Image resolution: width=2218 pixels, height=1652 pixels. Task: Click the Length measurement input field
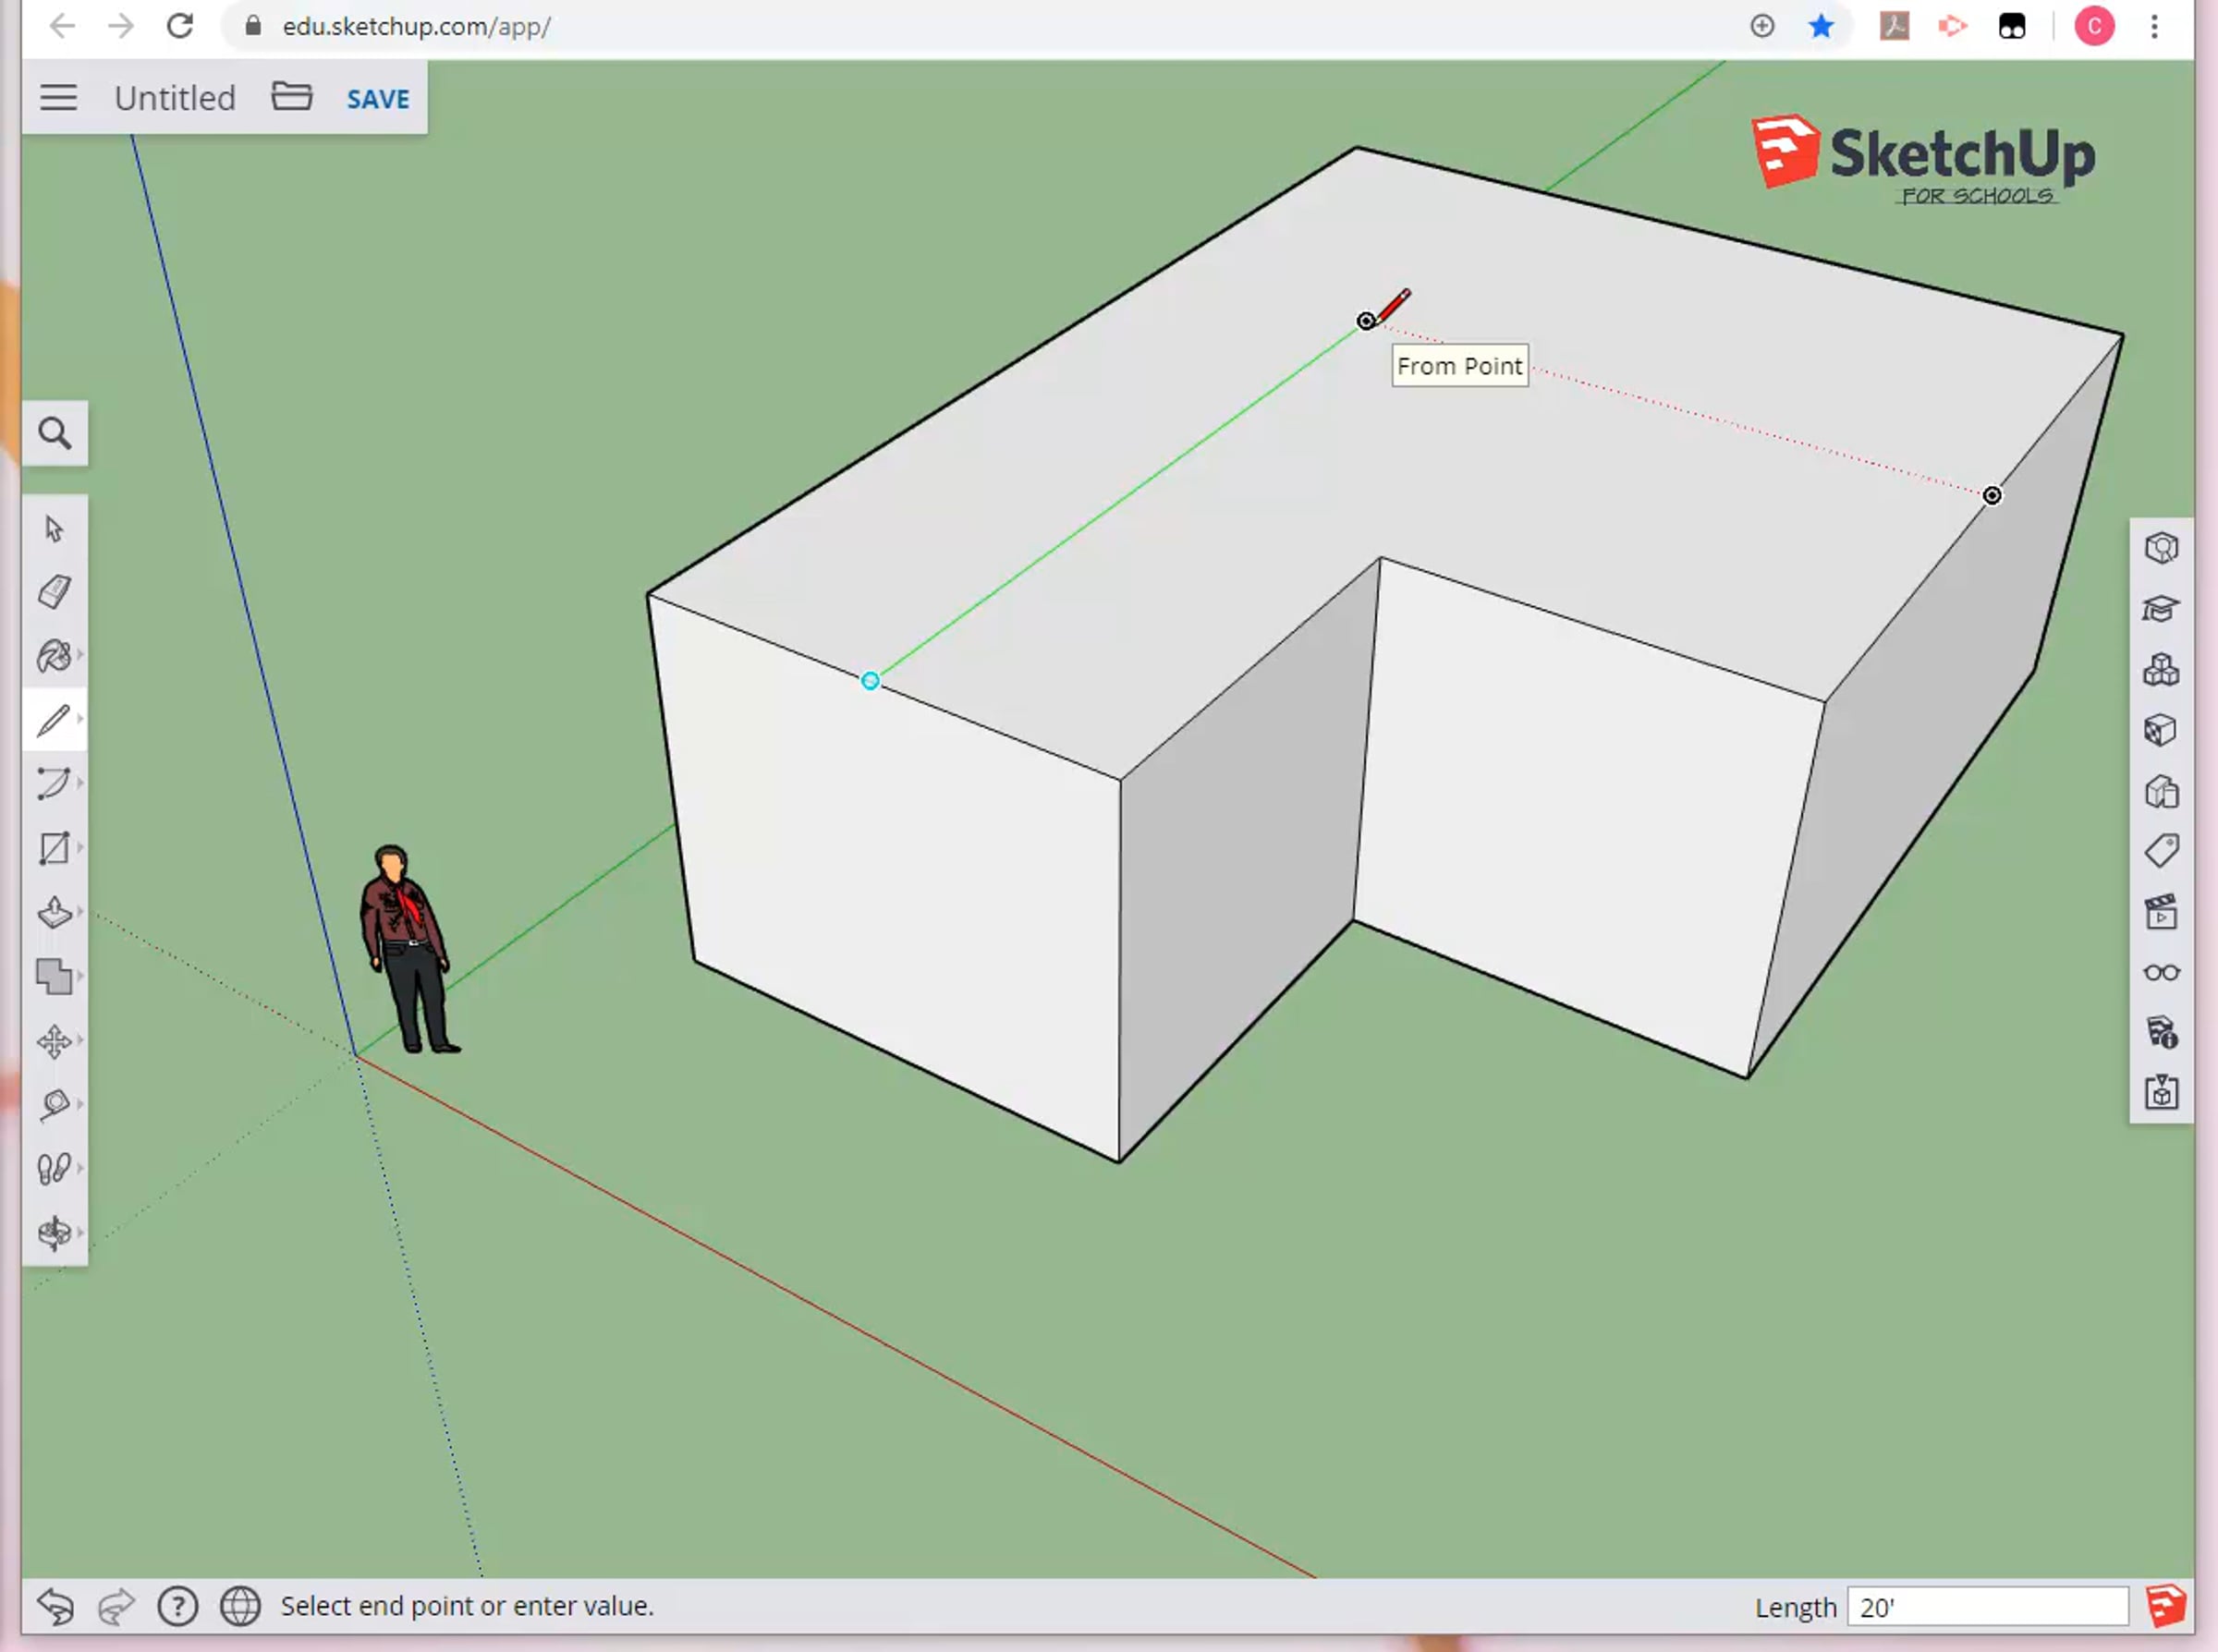pyautogui.click(x=1986, y=1607)
